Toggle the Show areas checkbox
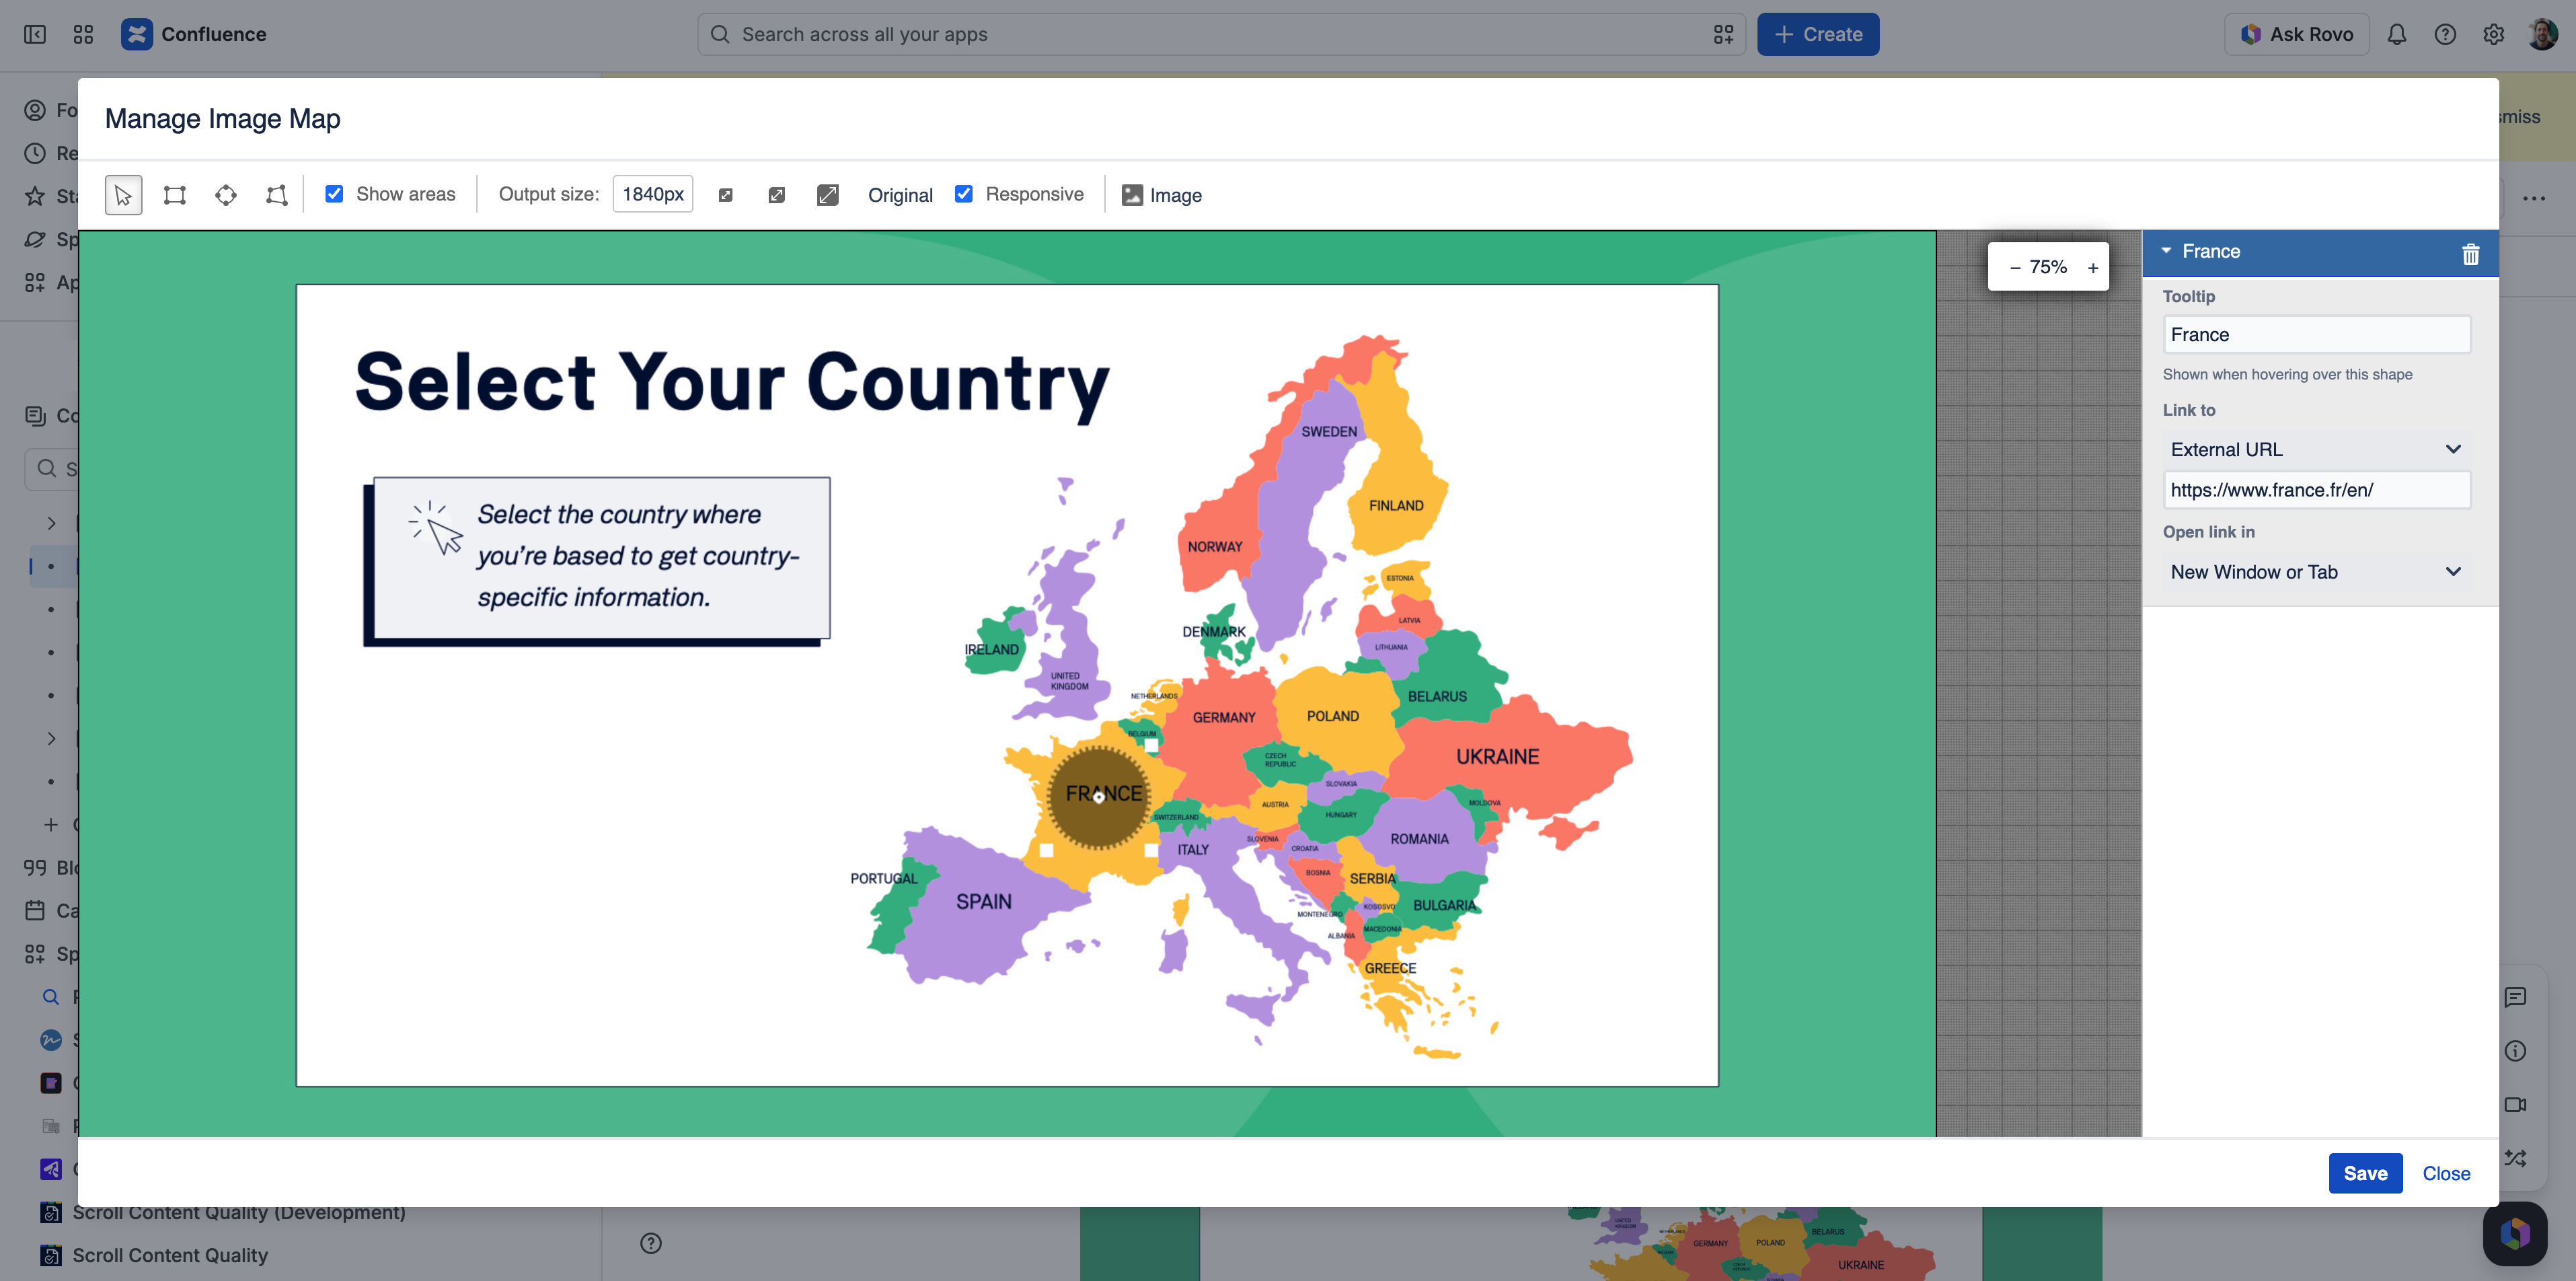 334,194
